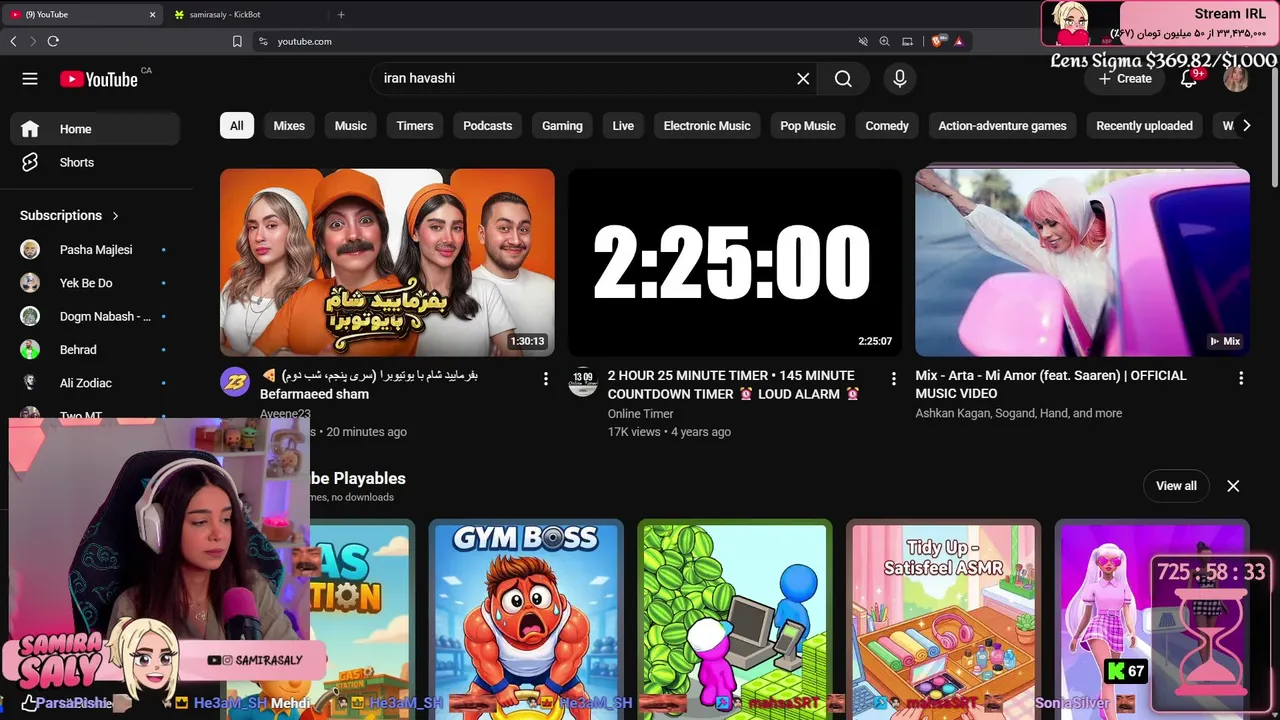This screenshot has height=720, width=1280.
Task: Dismiss the Playables shelf with X
Action: (x=1233, y=486)
